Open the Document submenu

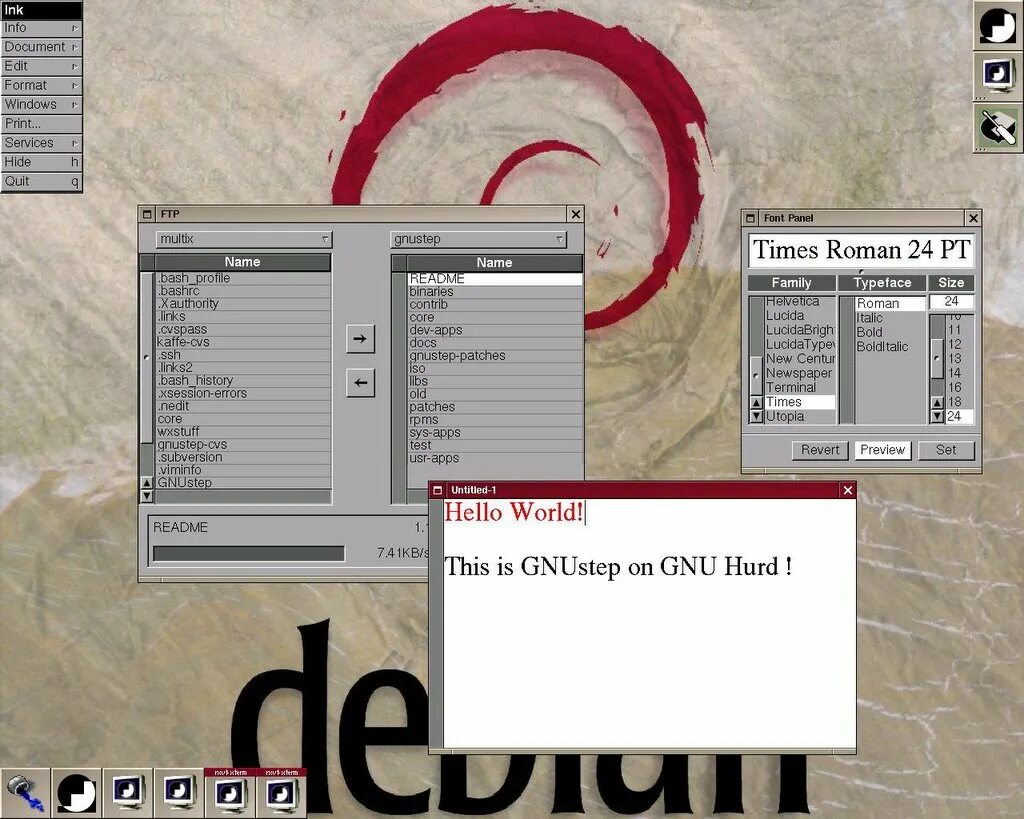pos(41,47)
